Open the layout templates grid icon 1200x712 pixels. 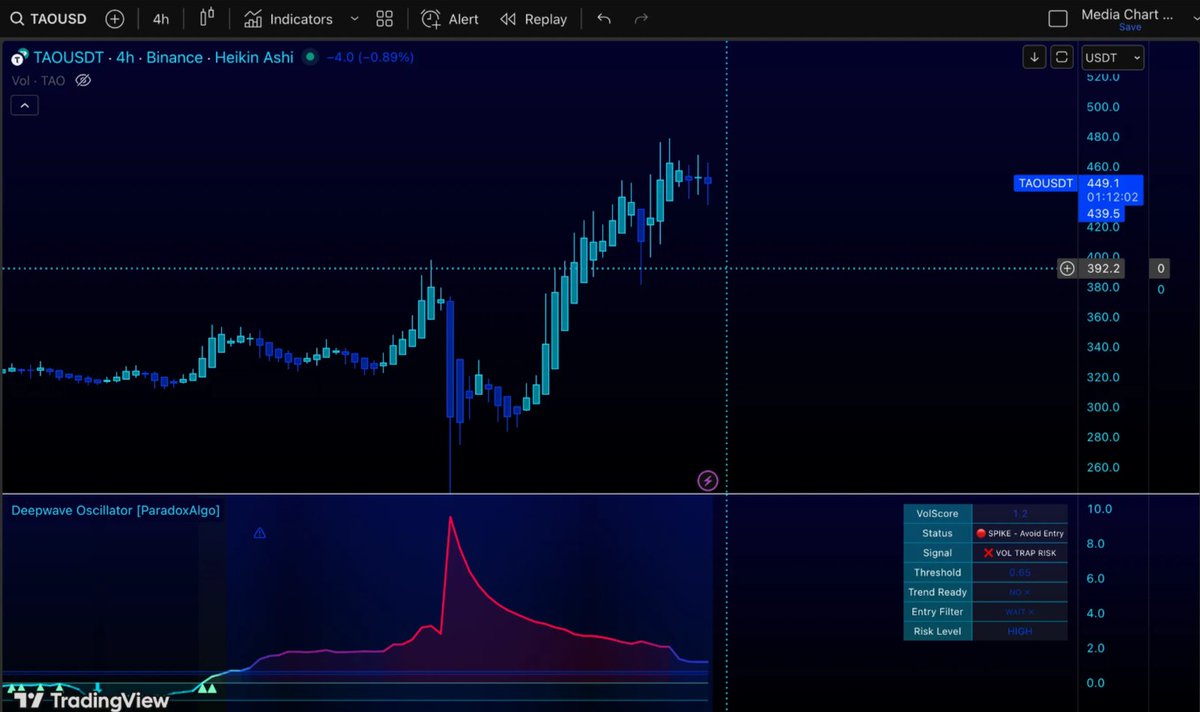384,19
